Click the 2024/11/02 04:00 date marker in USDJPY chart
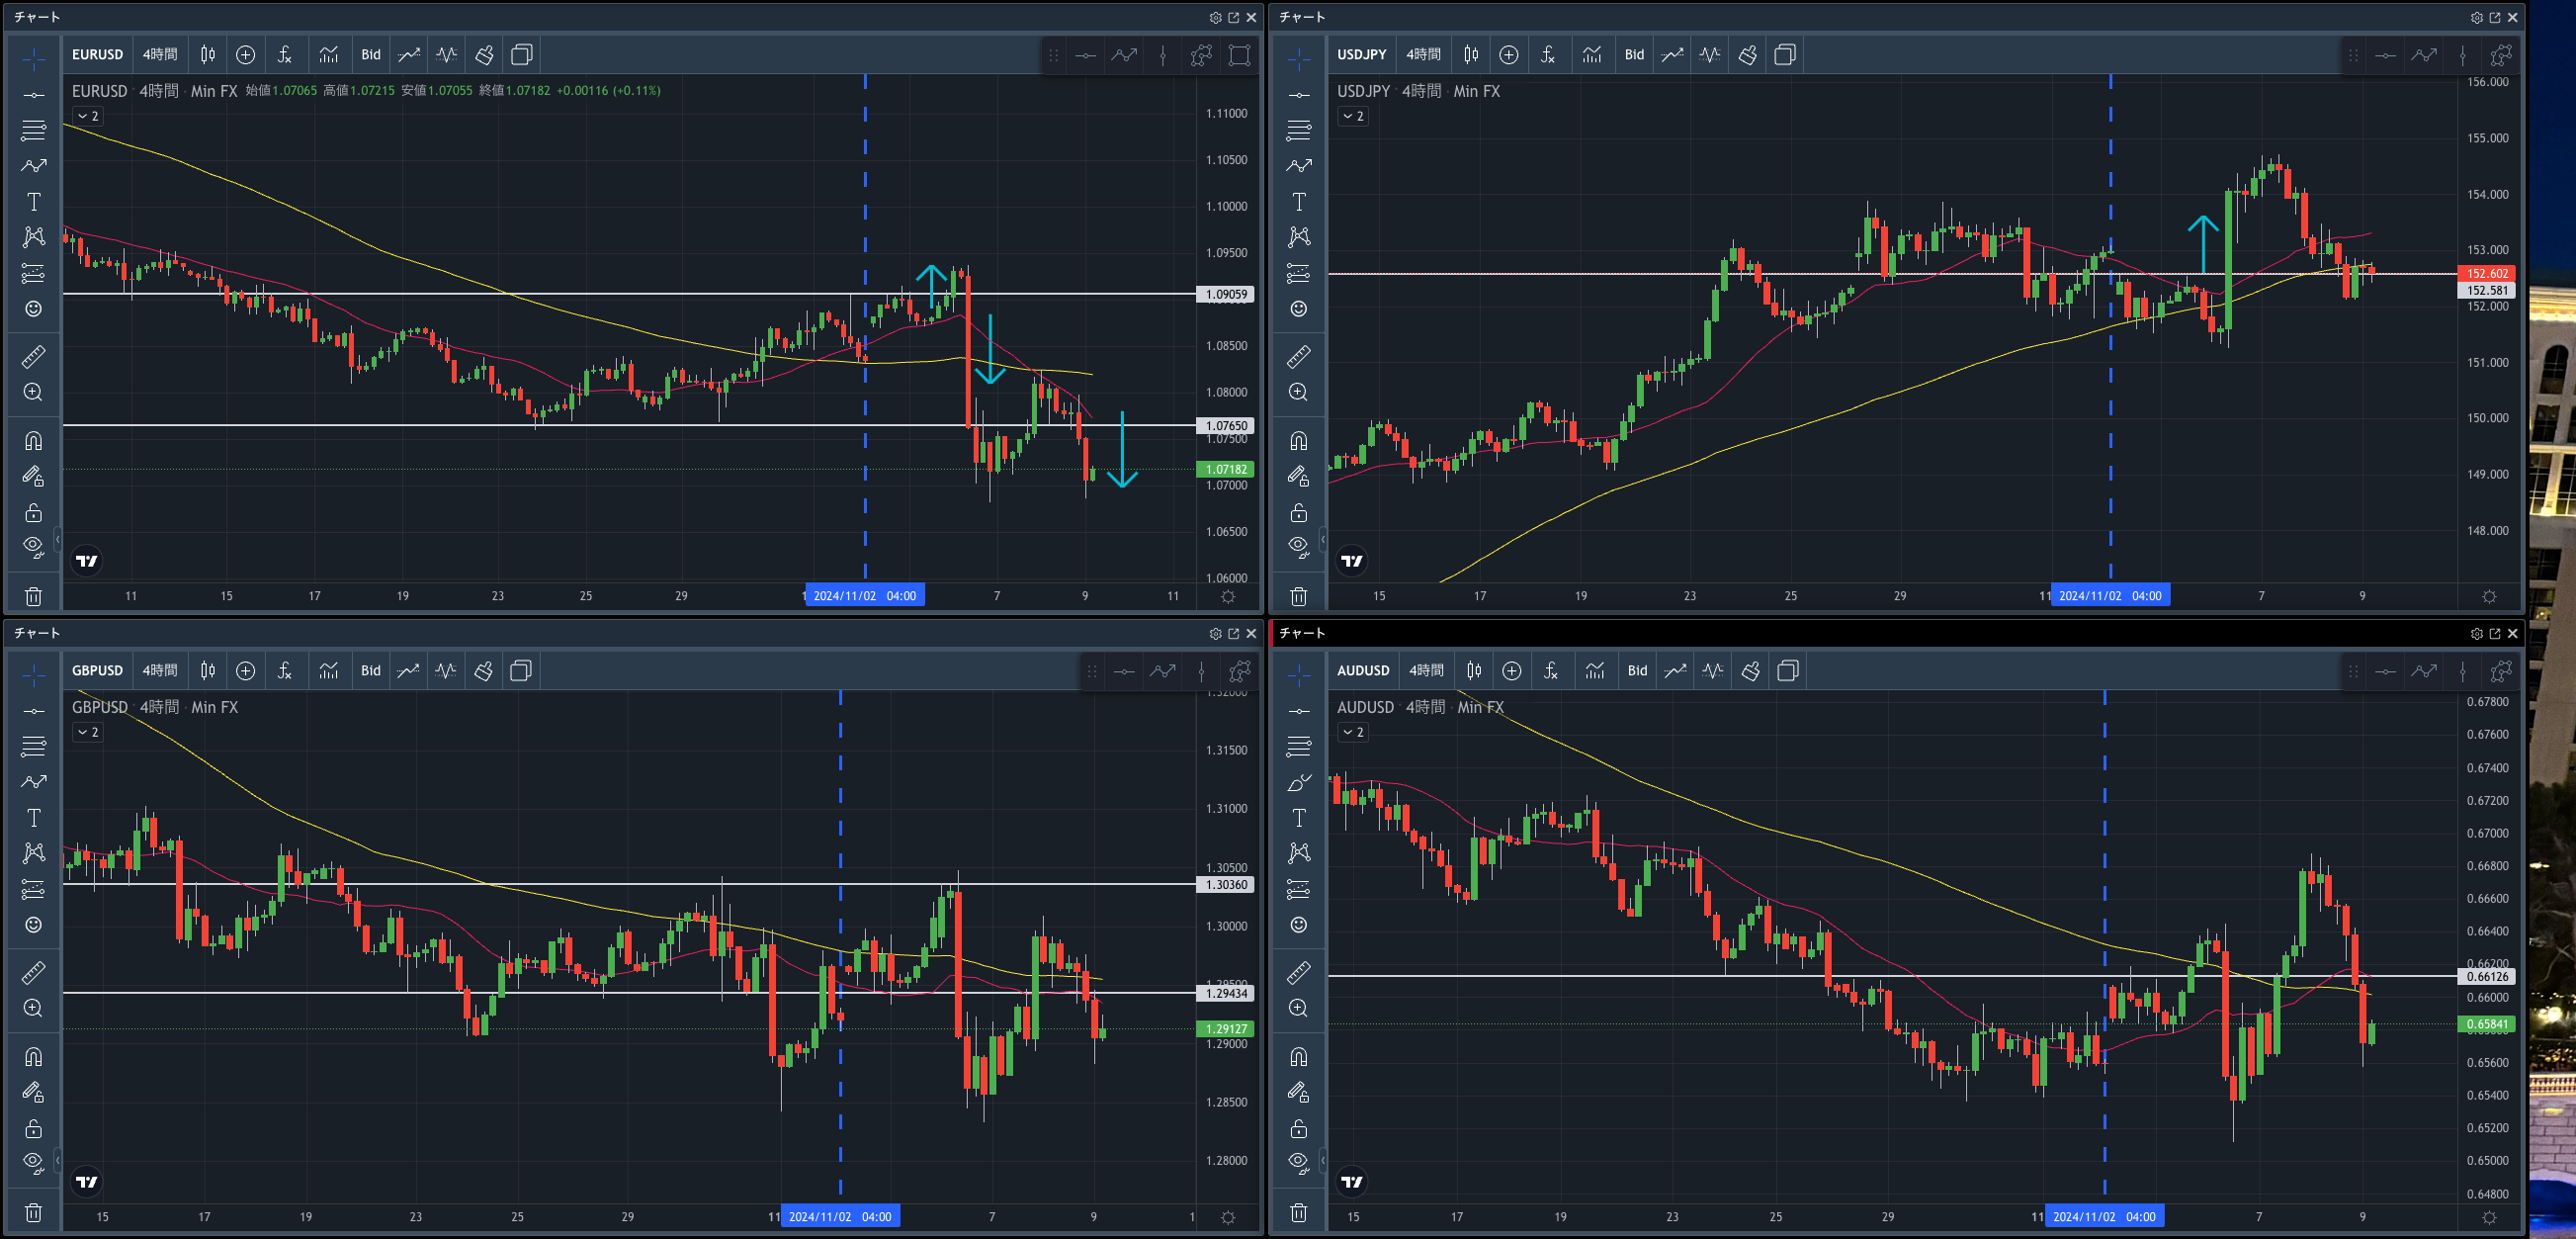The width and height of the screenshot is (2576, 1239). pyautogui.click(x=2110, y=596)
